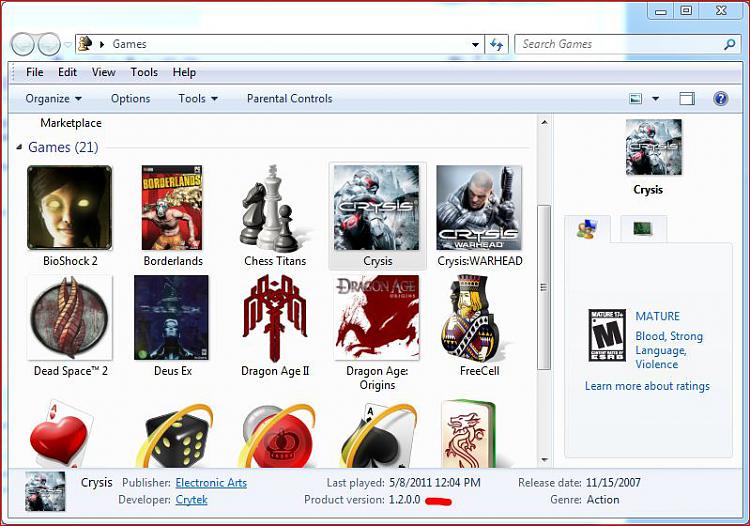Open the Crytek developer link

click(191, 500)
